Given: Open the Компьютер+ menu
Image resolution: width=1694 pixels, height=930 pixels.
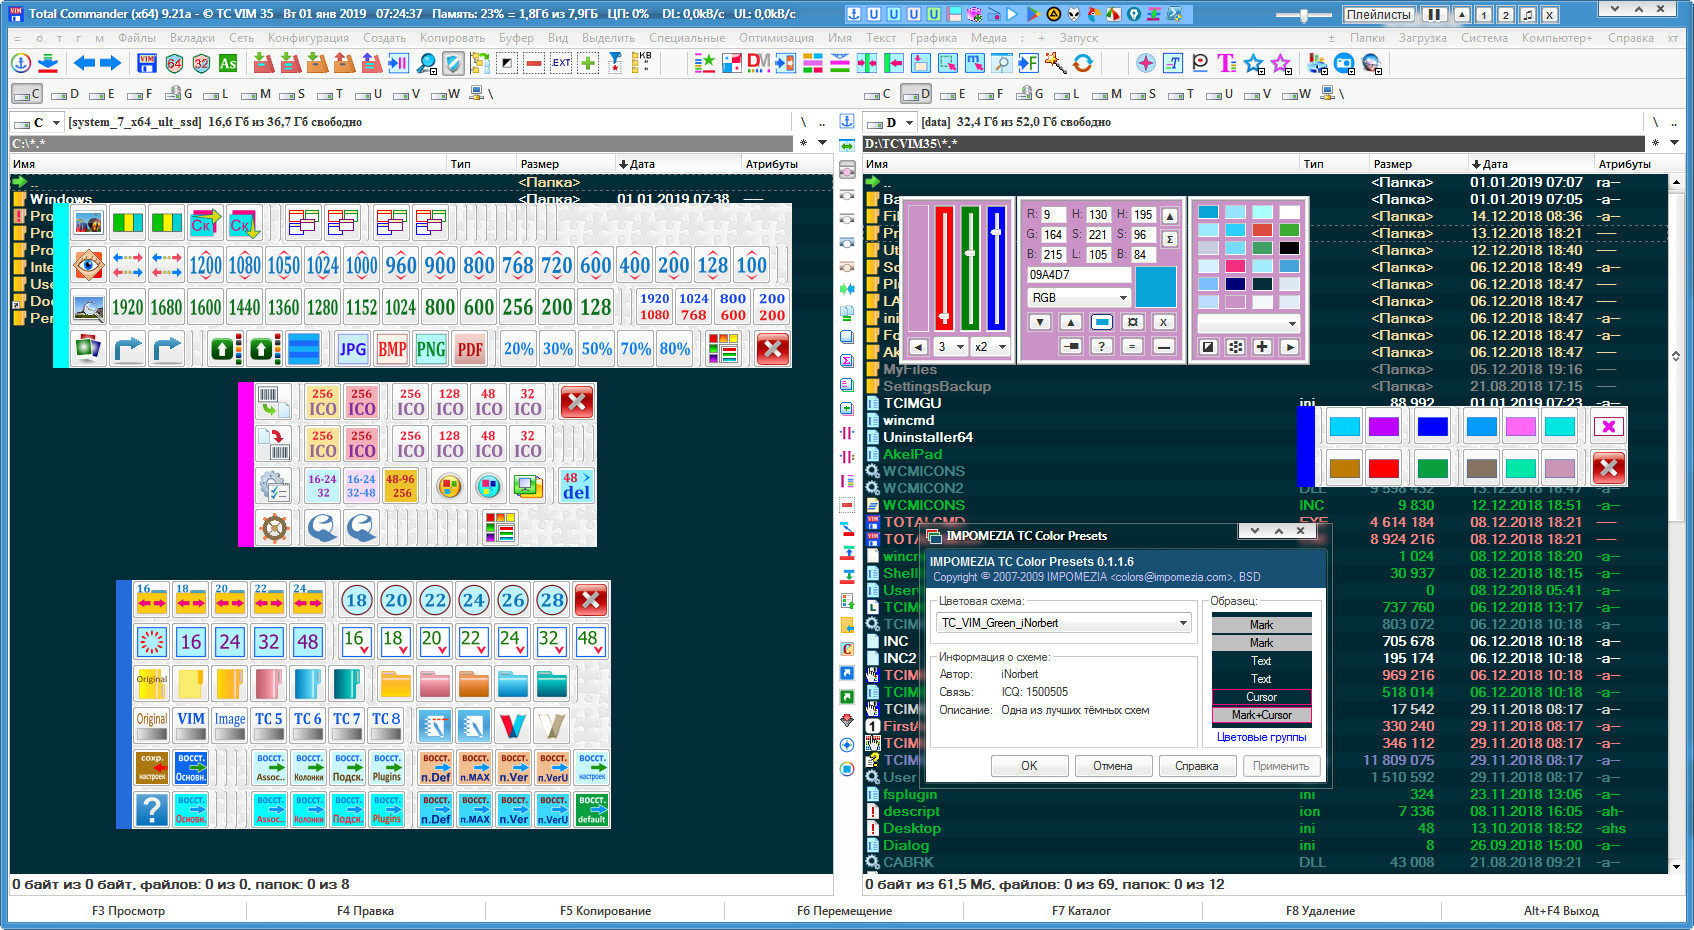Looking at the screenshot, I should click(x=1557, y=38).
